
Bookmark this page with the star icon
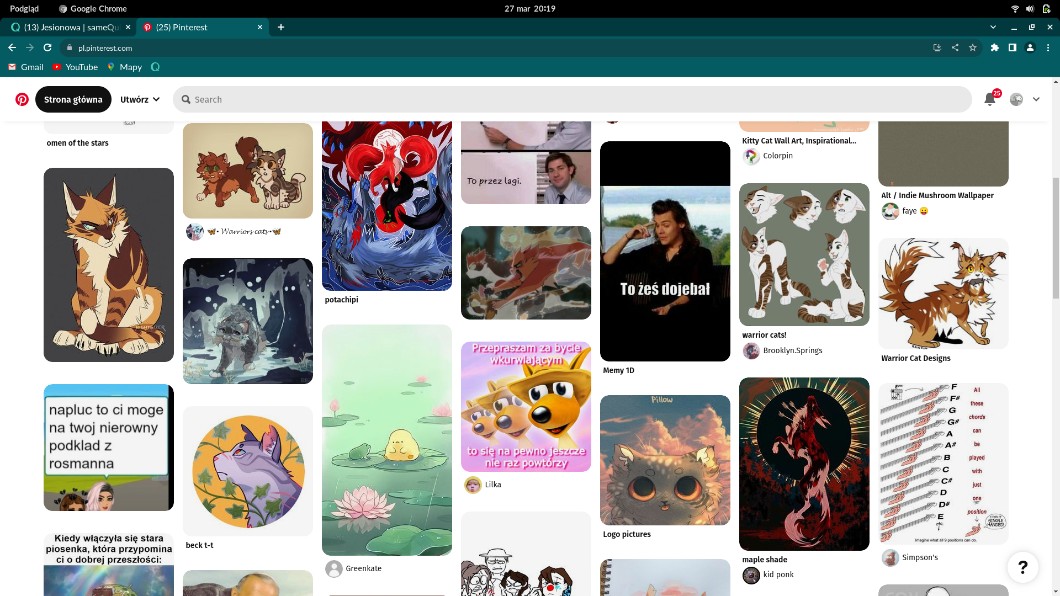(972, 47)
